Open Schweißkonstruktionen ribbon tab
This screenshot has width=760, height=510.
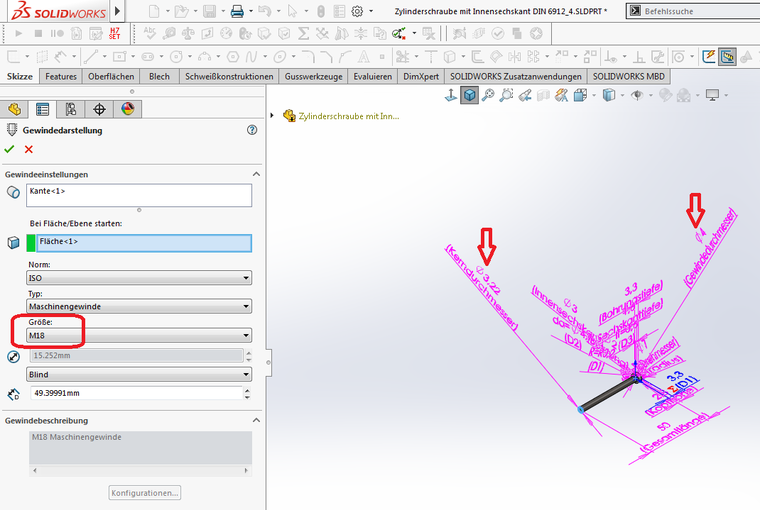(229, 77)
